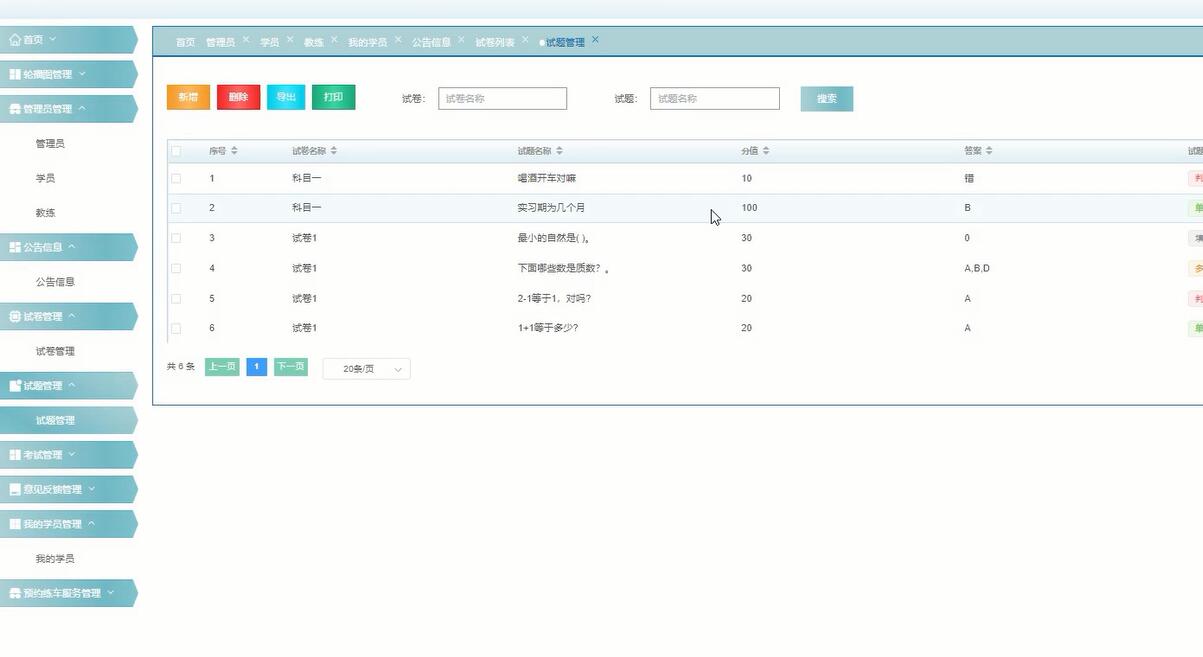The height and width of the screenshot is (657, 1203).
Task: Close the active 试题管理 tab with its X
Action: (x=595, y=40)
